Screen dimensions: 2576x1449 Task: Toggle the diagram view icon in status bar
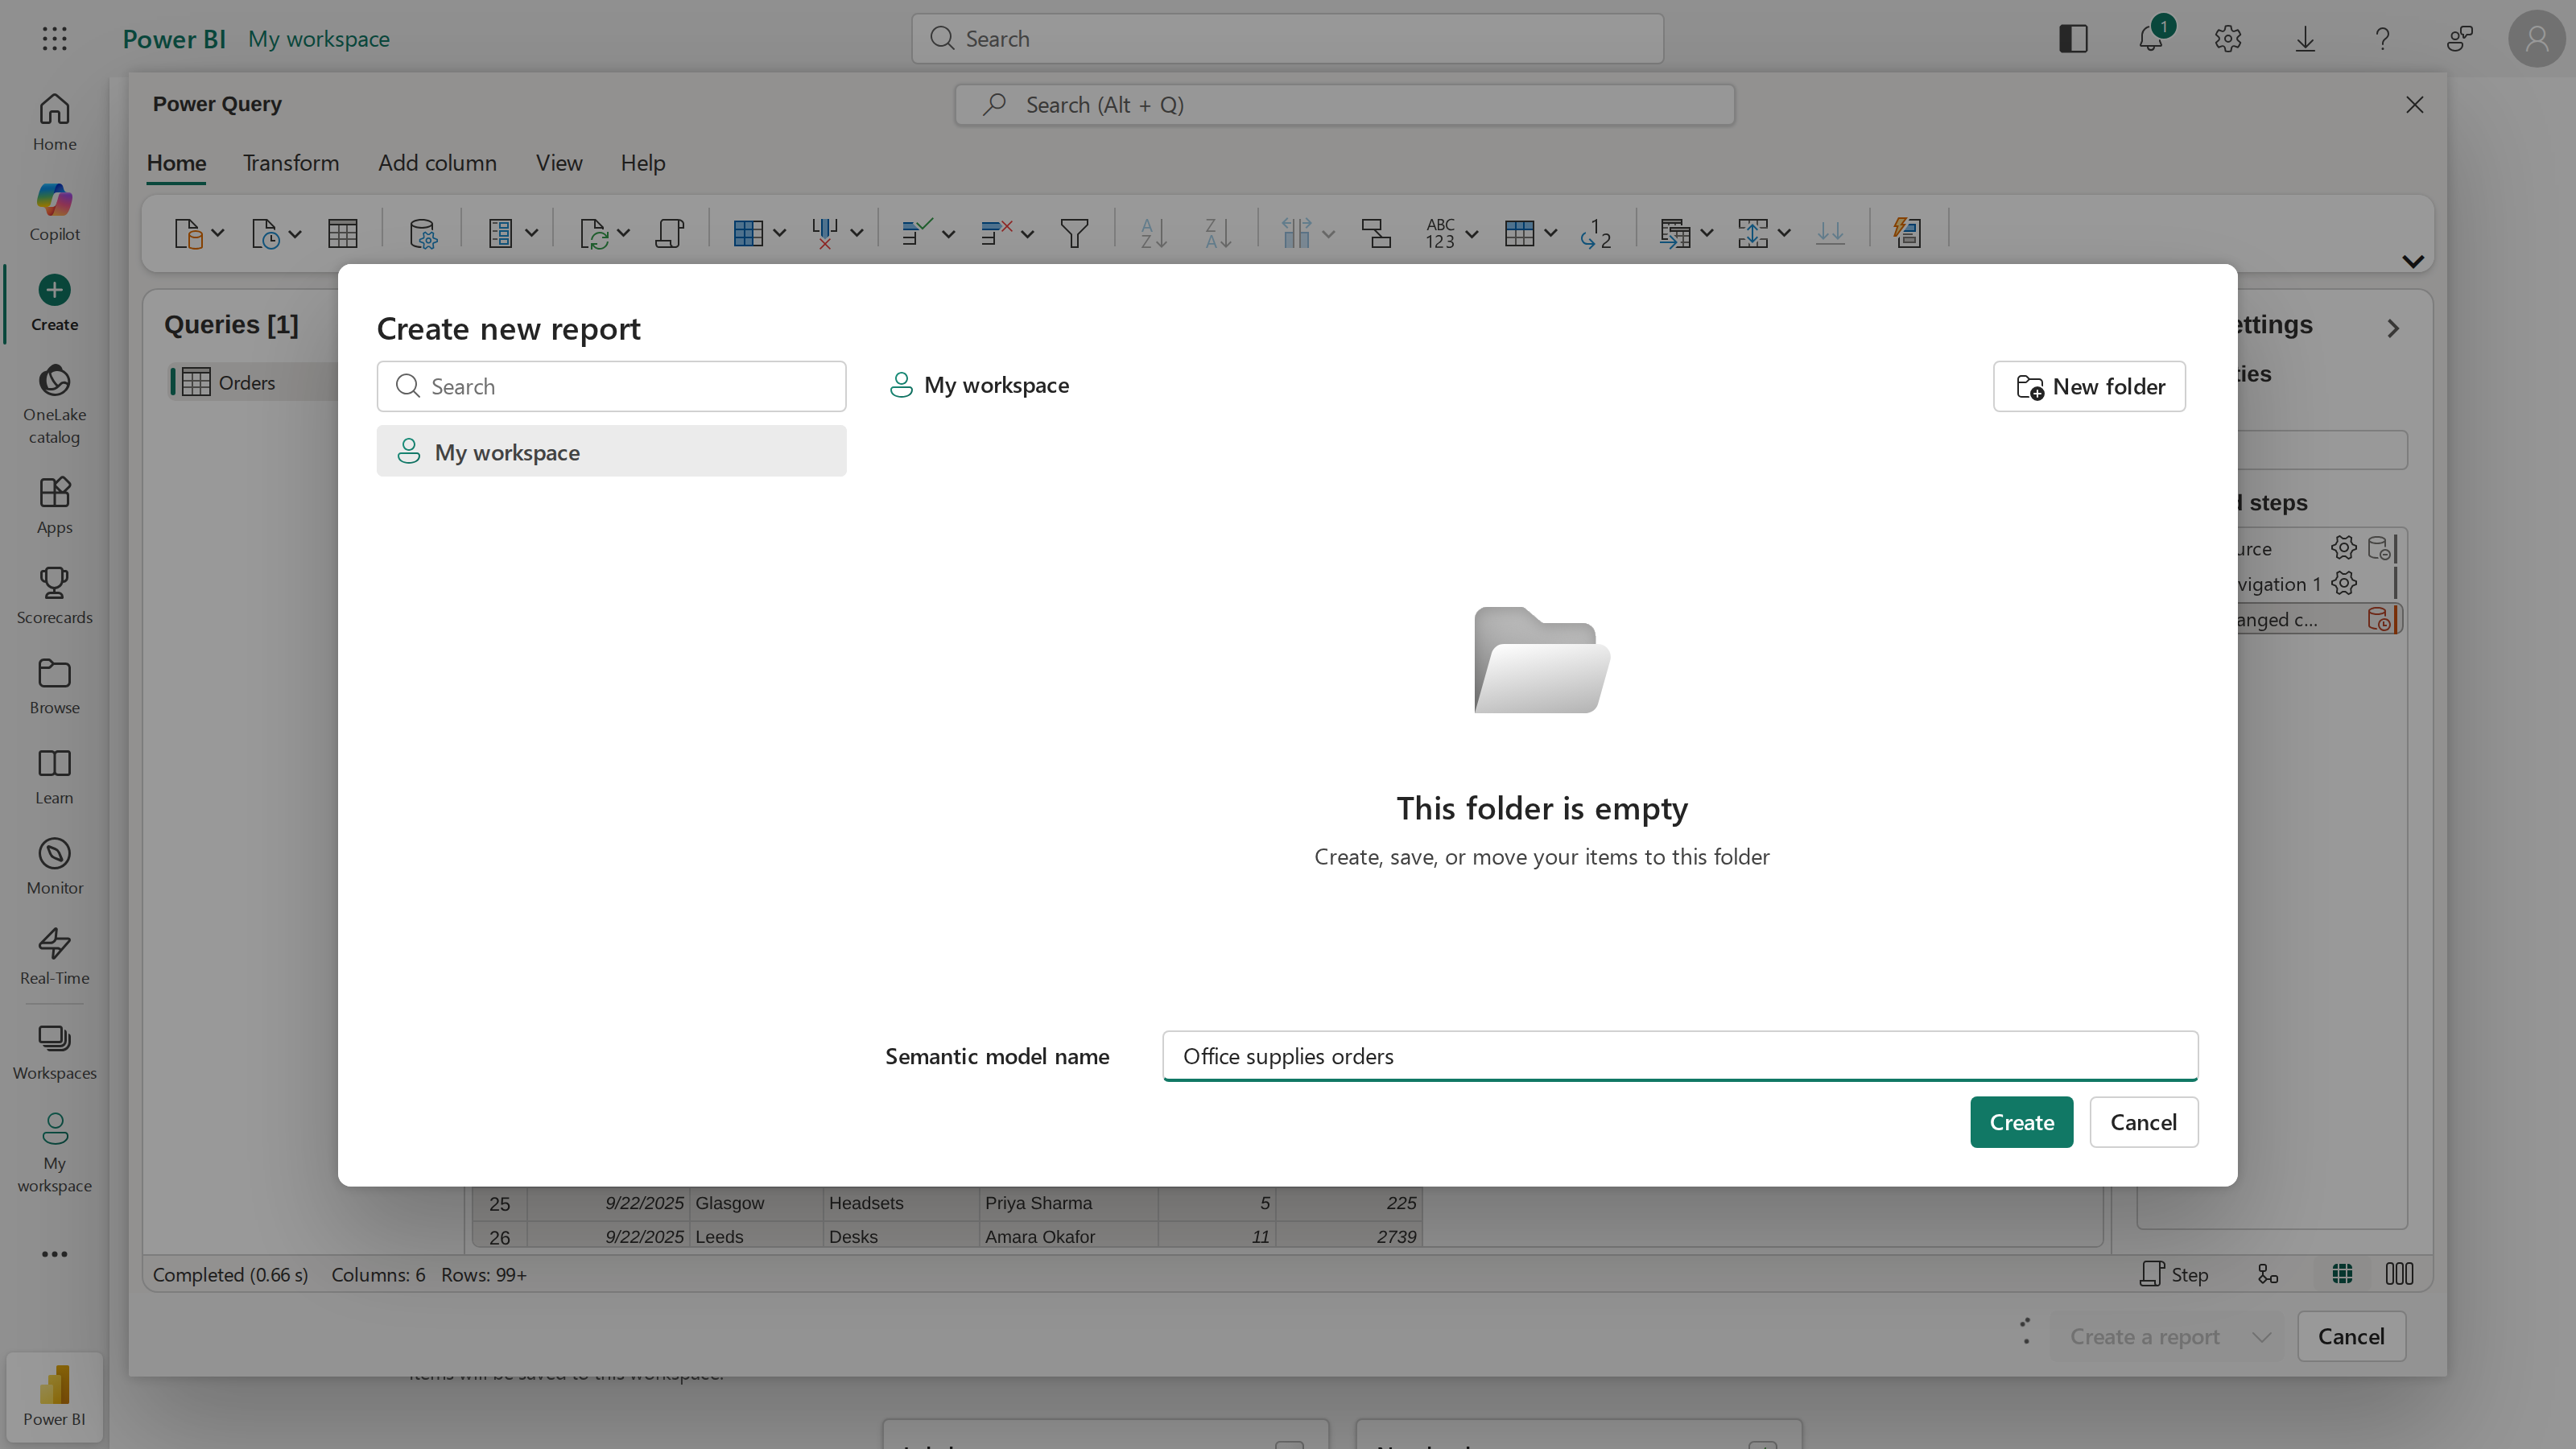(x=2268, y=1274)
